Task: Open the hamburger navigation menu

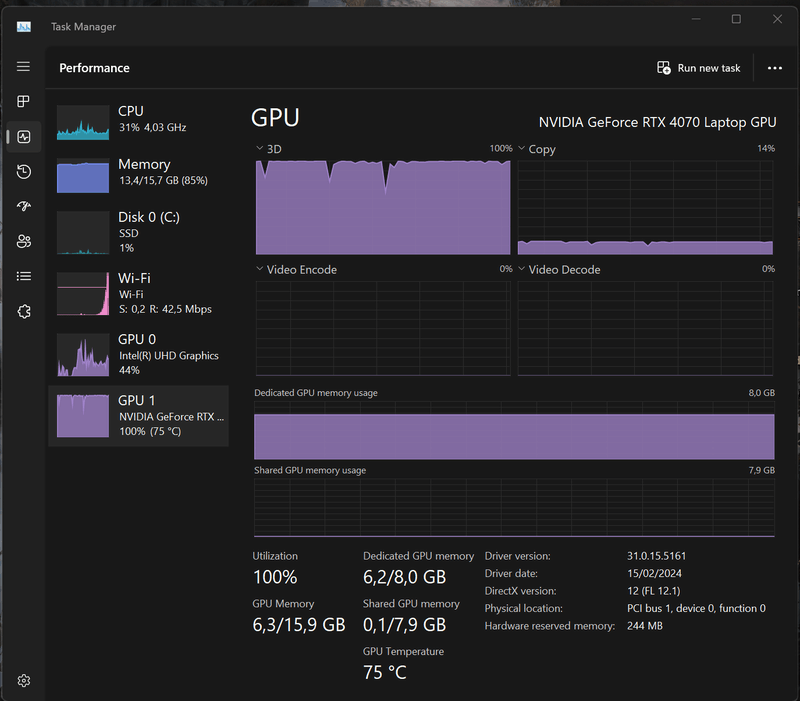Action: click(23, 67)
